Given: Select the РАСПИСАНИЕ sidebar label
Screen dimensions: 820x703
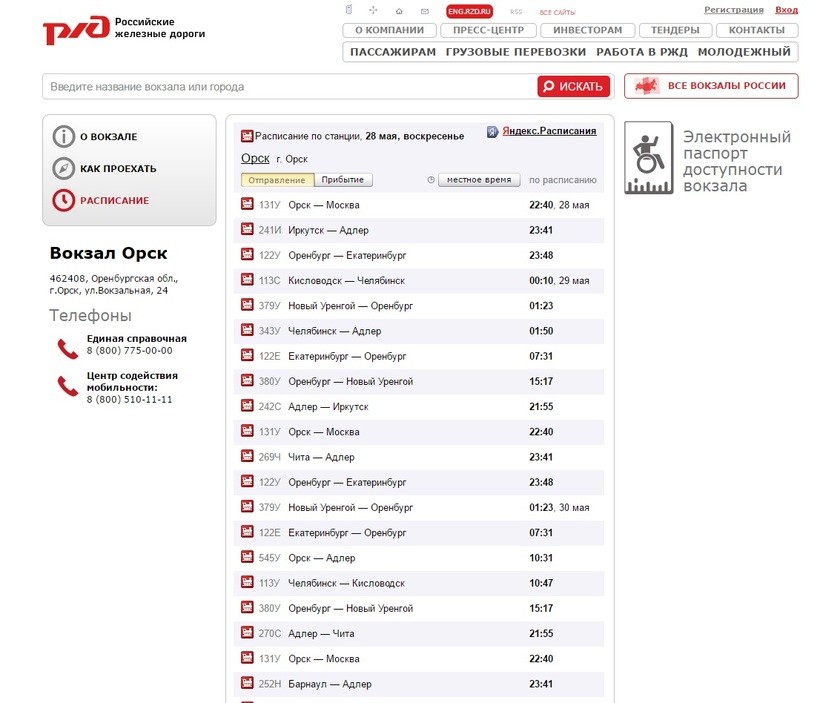Looking at the screenshot, I should coord(115,201).
